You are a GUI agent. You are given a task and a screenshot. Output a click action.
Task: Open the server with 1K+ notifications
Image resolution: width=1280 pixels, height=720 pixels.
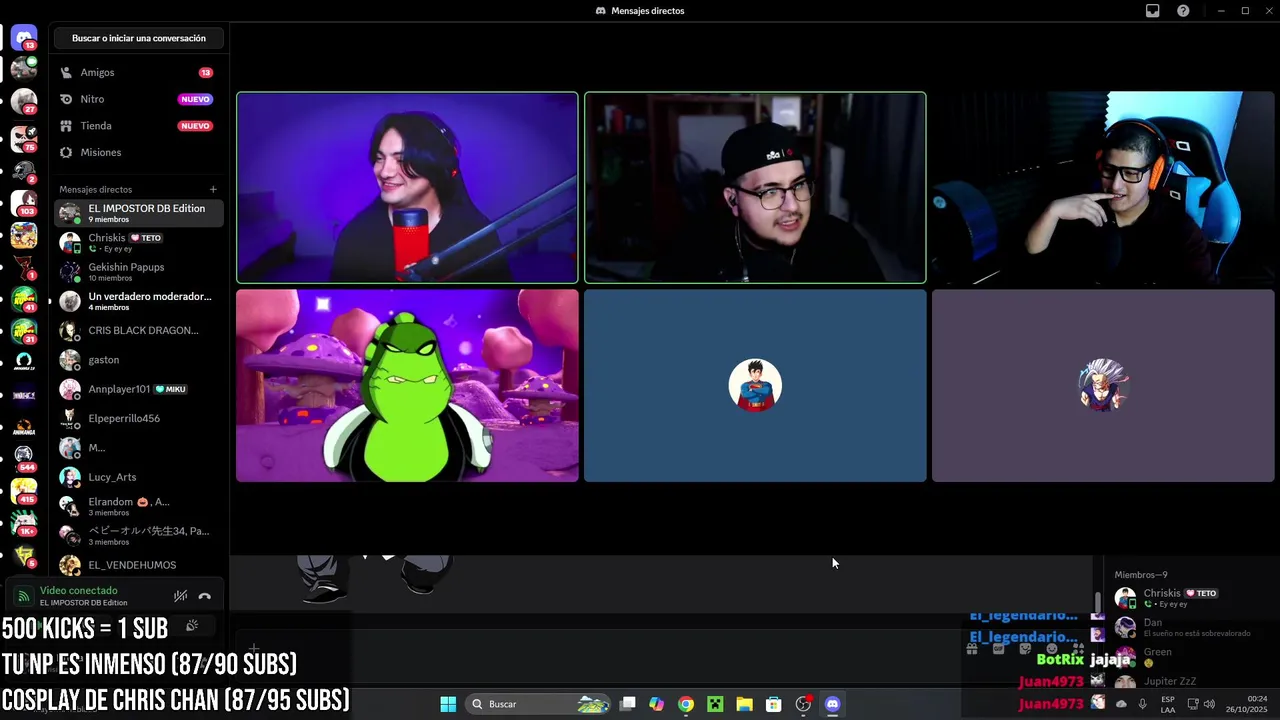click(24, 523)
